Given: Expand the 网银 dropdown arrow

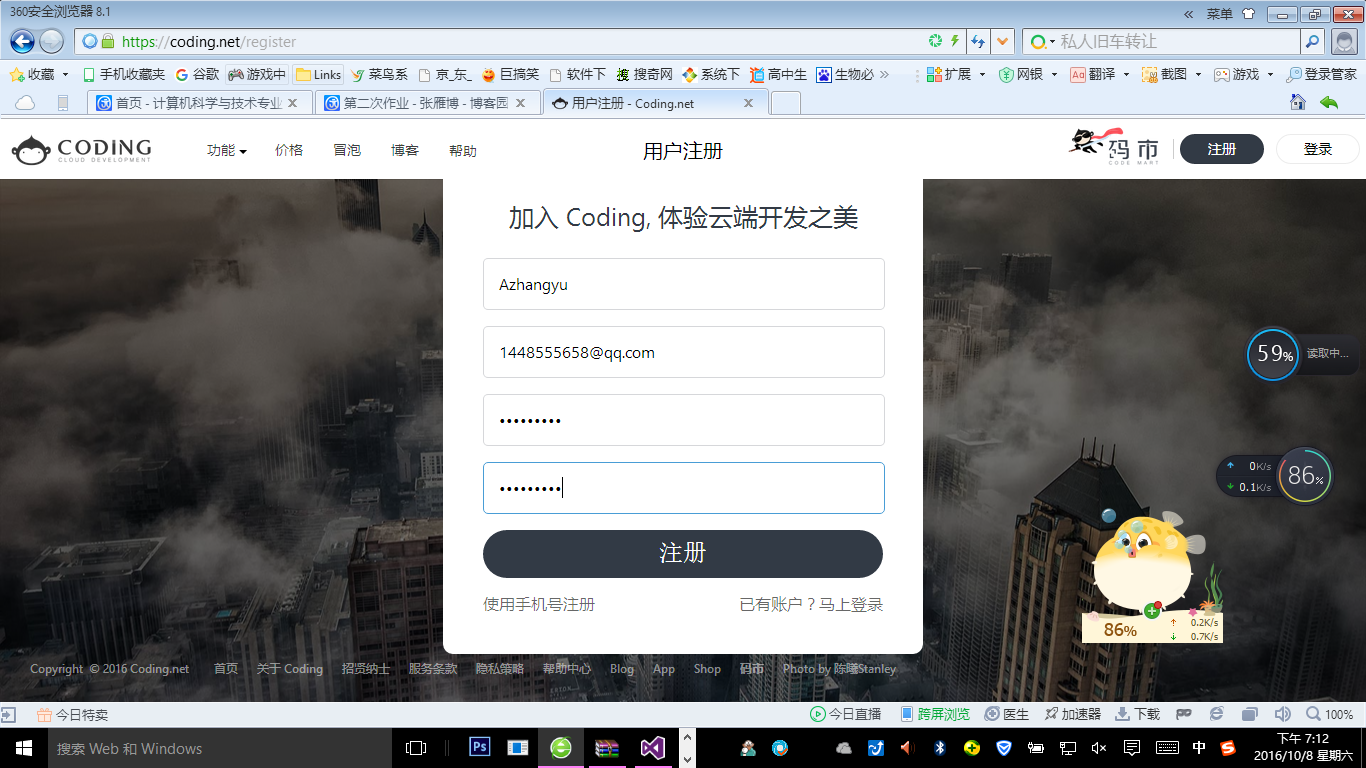Looking at the screenshot, I should point(1053,74).
